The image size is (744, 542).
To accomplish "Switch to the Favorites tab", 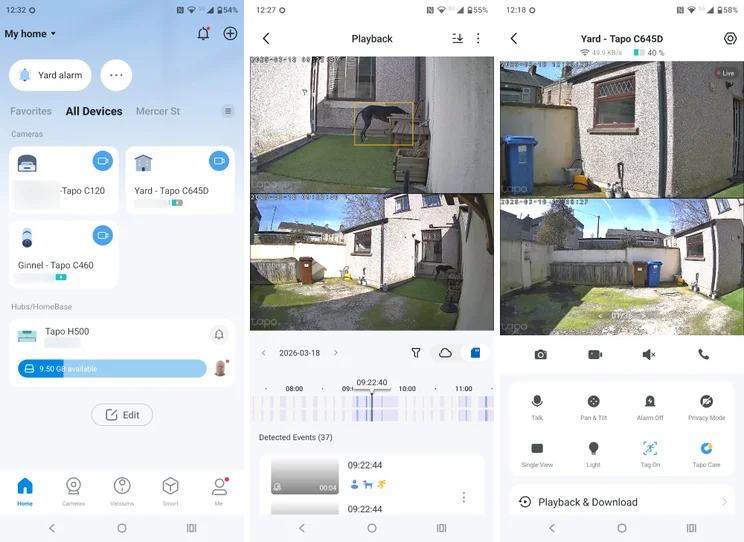I will coord(31,111).
